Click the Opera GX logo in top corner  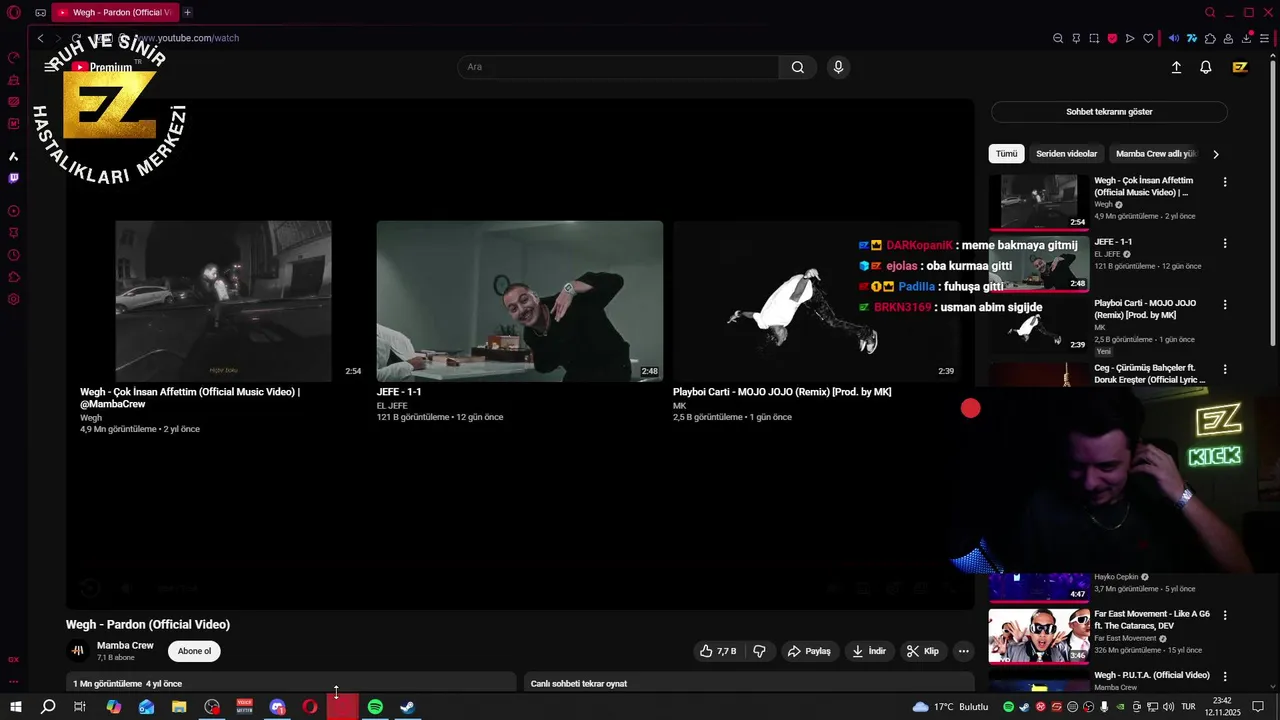tap(13, 12)
